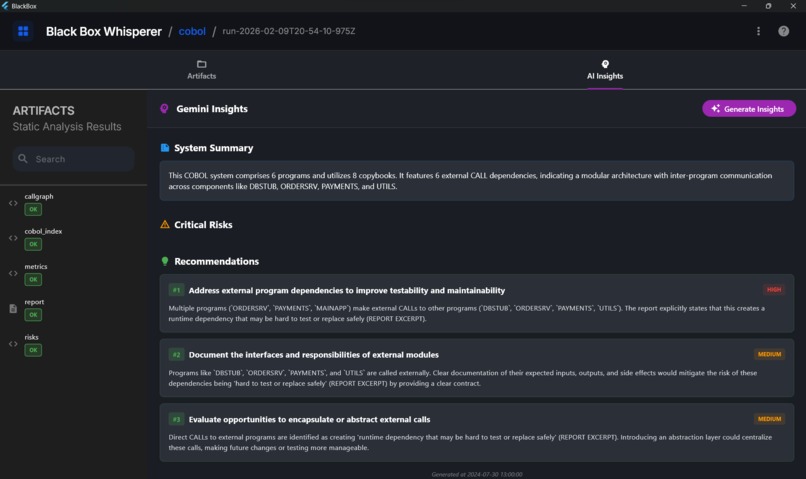Open the callgraph artifact
This screenshot has height=479, width=806.
pyautogui.click(x=74, y=204)
